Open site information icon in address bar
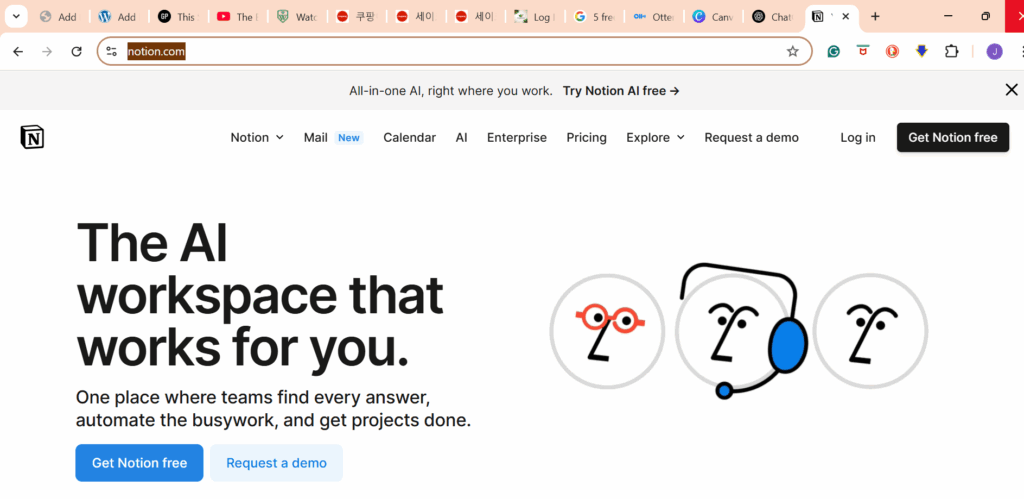Image resolution: width=1024 pixels, height=499 pixels. point(112,52)
